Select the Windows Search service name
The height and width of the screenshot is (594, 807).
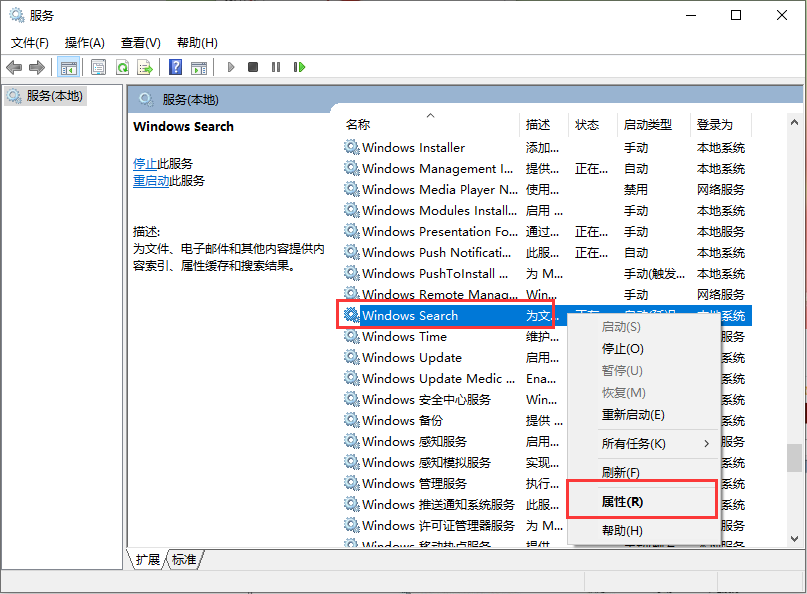tap(410, 316)
